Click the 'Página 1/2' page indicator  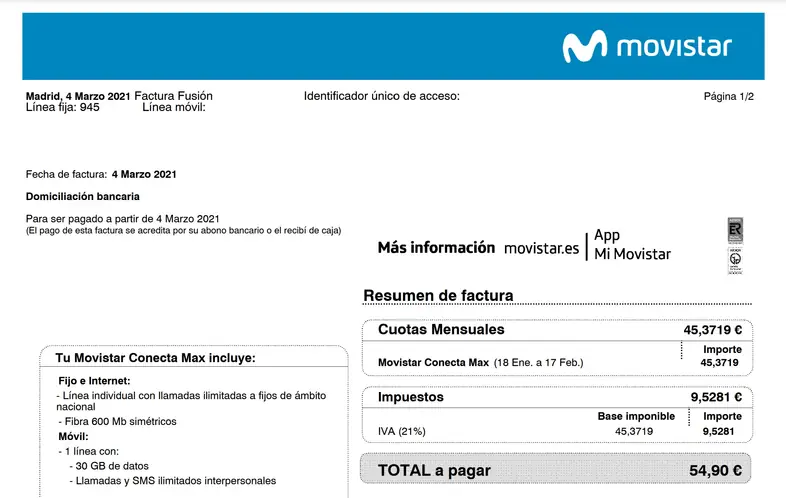[728, 96]
